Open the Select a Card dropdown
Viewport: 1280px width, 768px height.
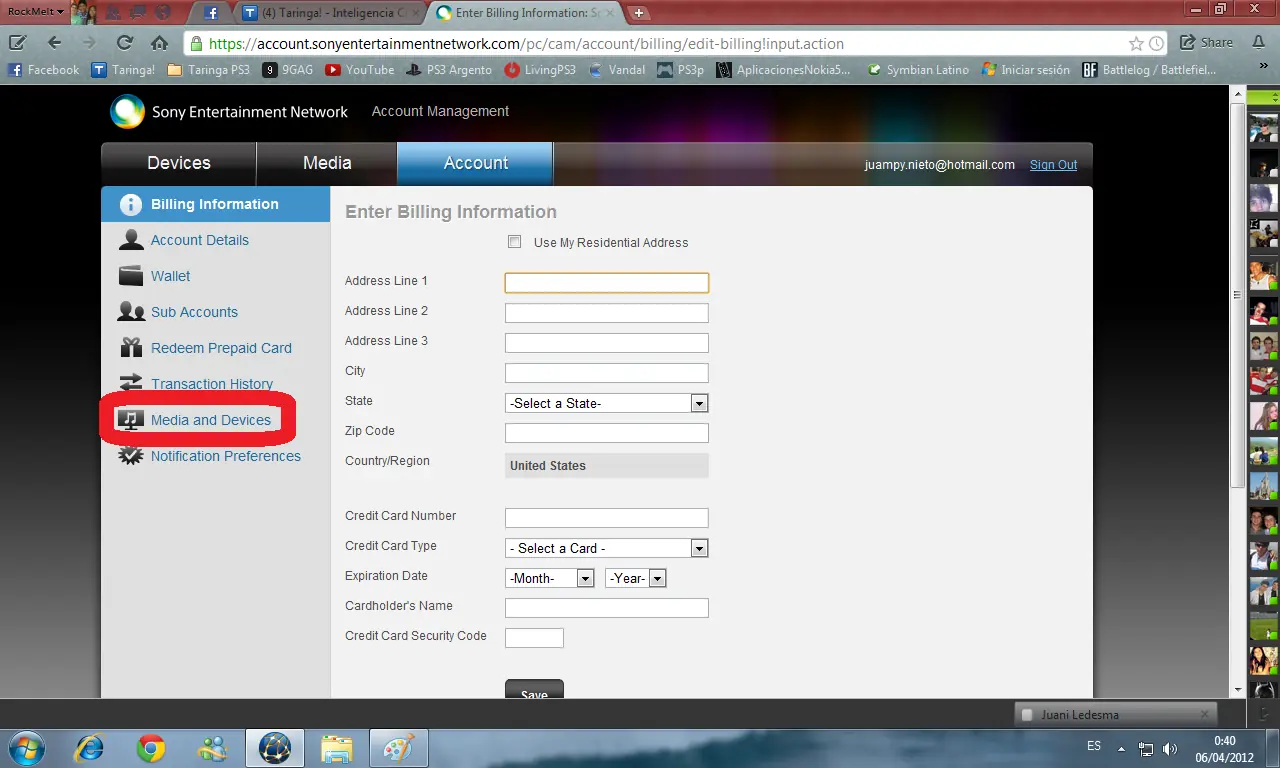tap(607, 548)
